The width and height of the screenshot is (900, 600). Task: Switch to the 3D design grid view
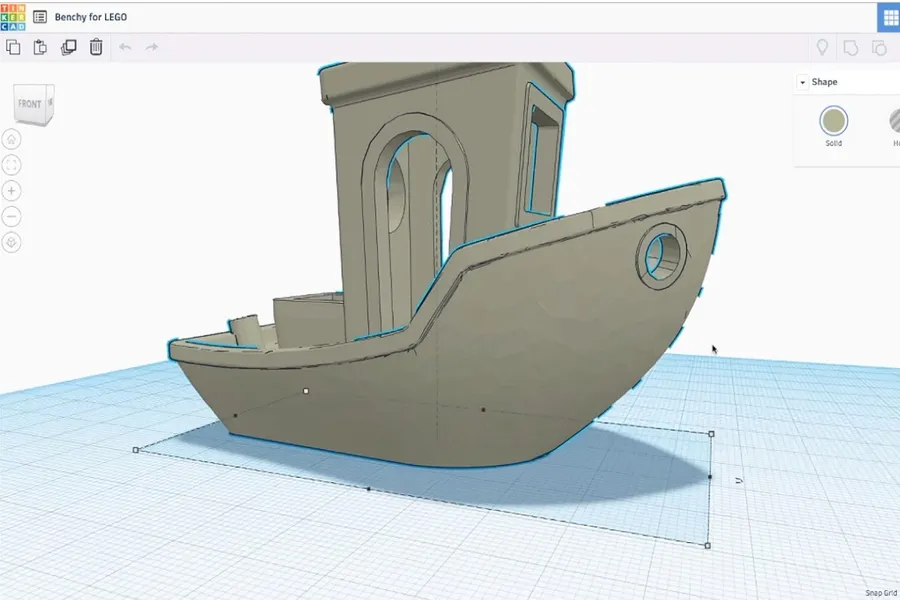coord(889,18)
